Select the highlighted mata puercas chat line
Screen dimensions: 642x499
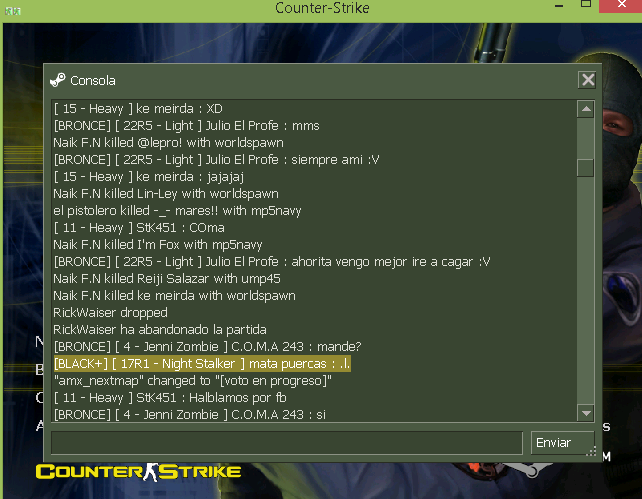[x=202, y=364]
